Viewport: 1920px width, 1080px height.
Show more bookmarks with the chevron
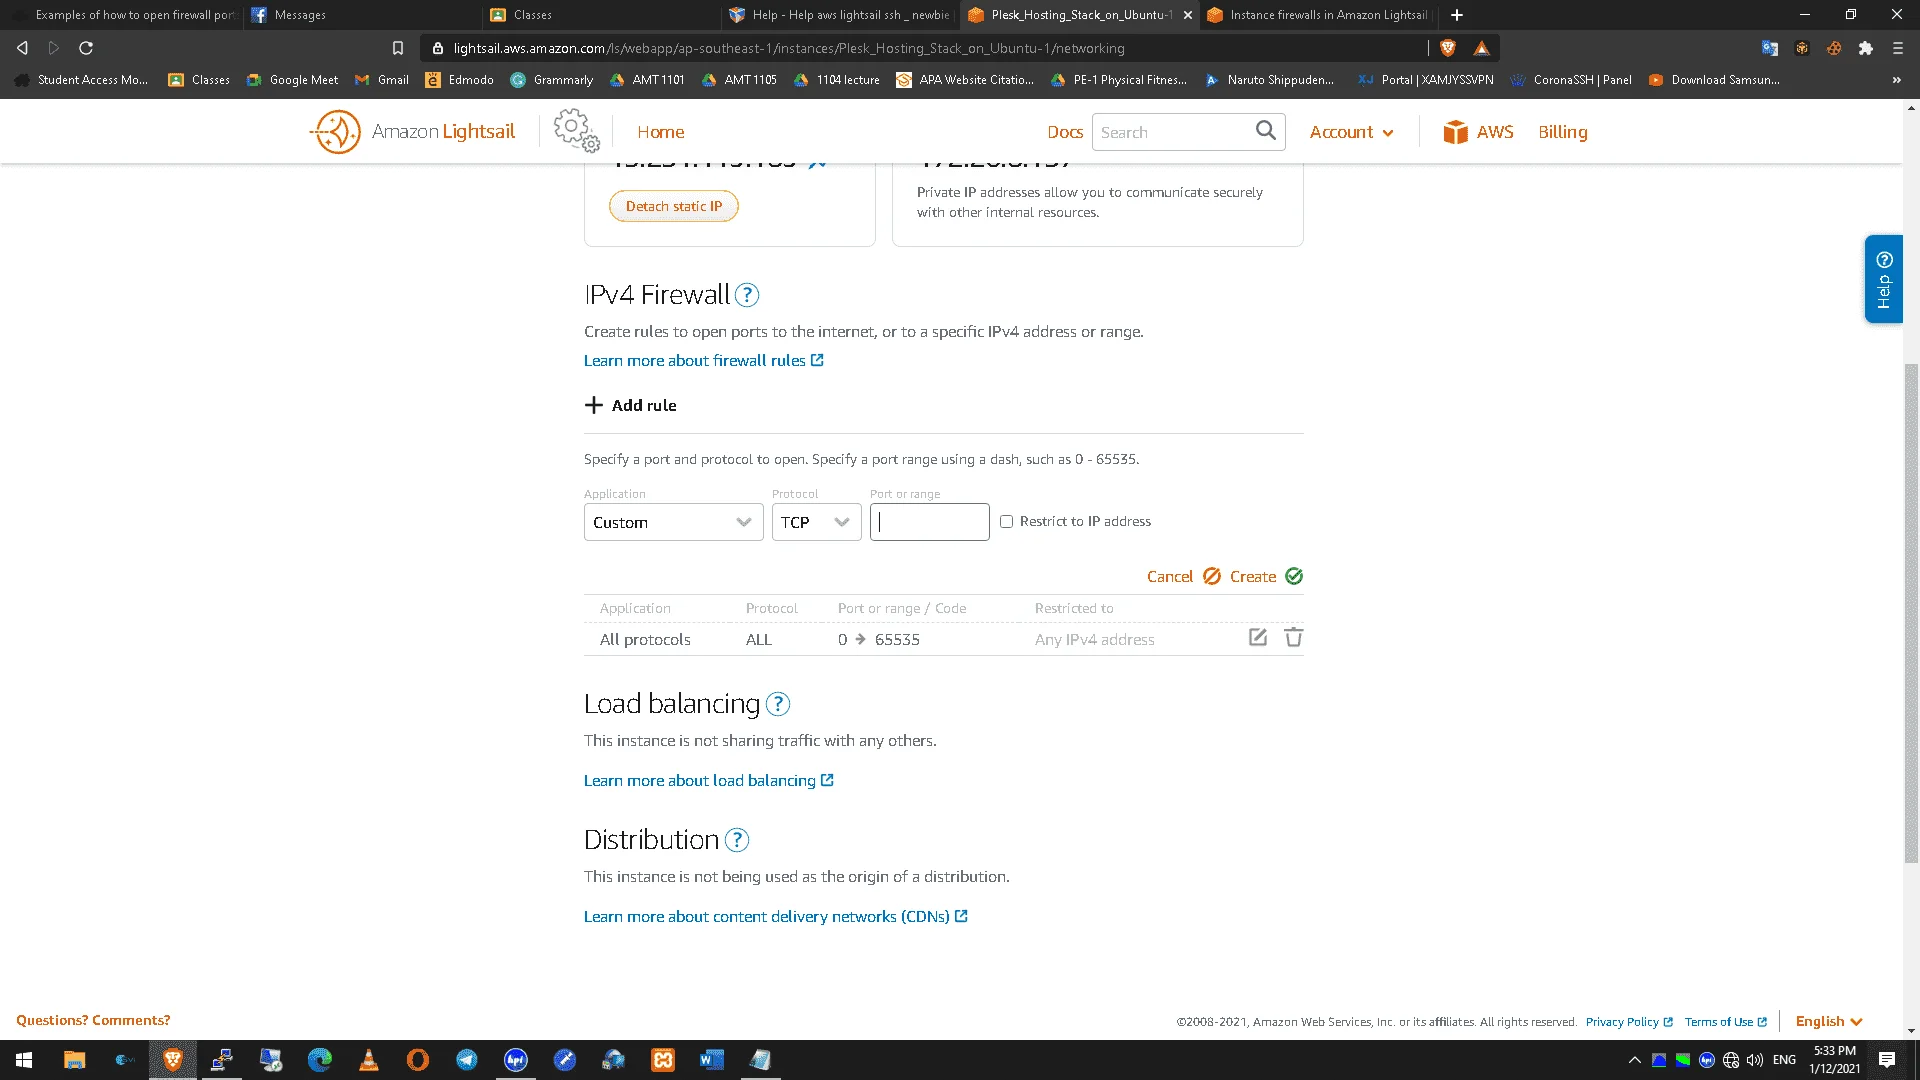coord(1897,80)
